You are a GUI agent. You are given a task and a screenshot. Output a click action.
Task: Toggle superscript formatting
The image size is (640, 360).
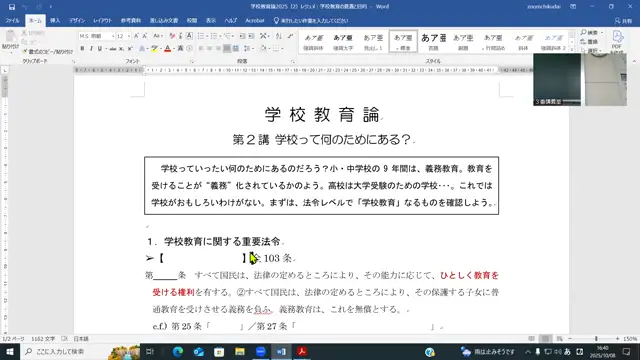130,49
